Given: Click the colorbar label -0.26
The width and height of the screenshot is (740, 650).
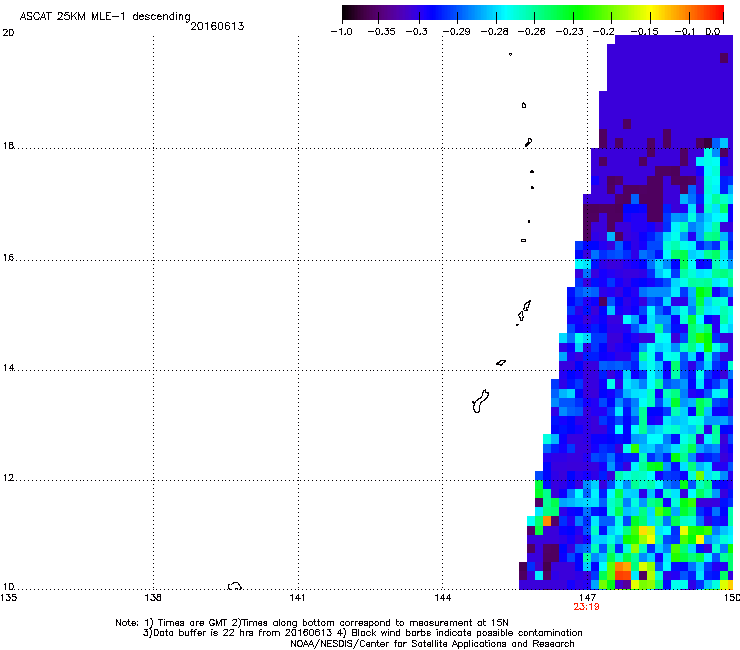Looking at the screenshot, I should click(531, 32).
